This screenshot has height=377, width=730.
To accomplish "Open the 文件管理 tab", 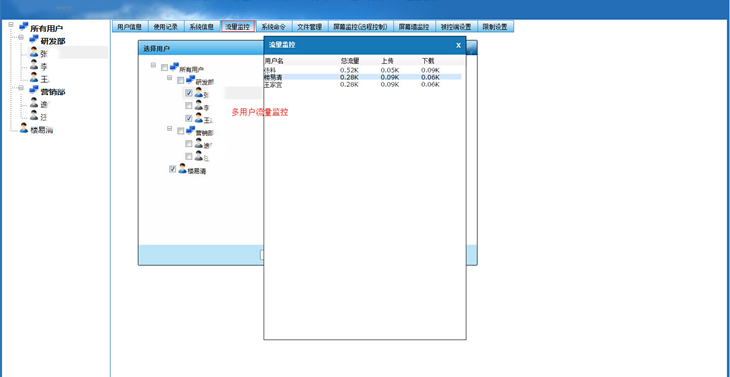I will (x=310, y=27).
